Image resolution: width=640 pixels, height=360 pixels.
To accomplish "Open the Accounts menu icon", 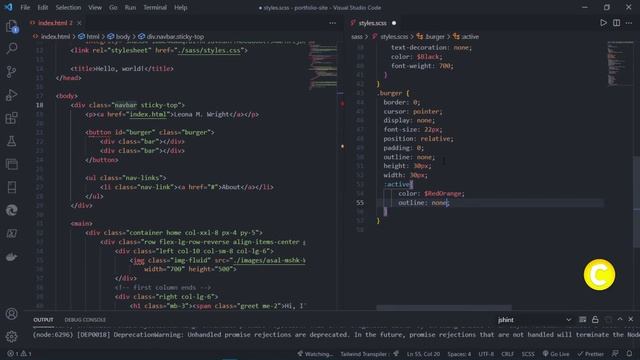I will click(11, 313).
